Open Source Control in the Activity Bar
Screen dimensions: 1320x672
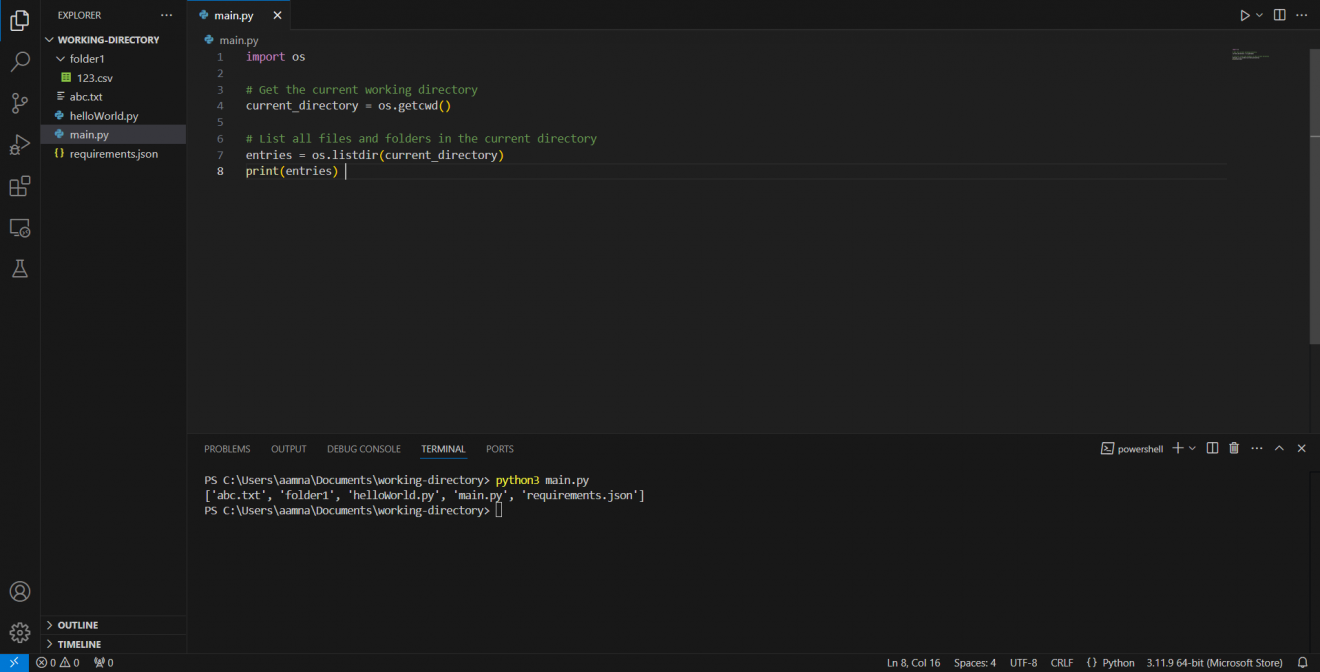(20, 103)
